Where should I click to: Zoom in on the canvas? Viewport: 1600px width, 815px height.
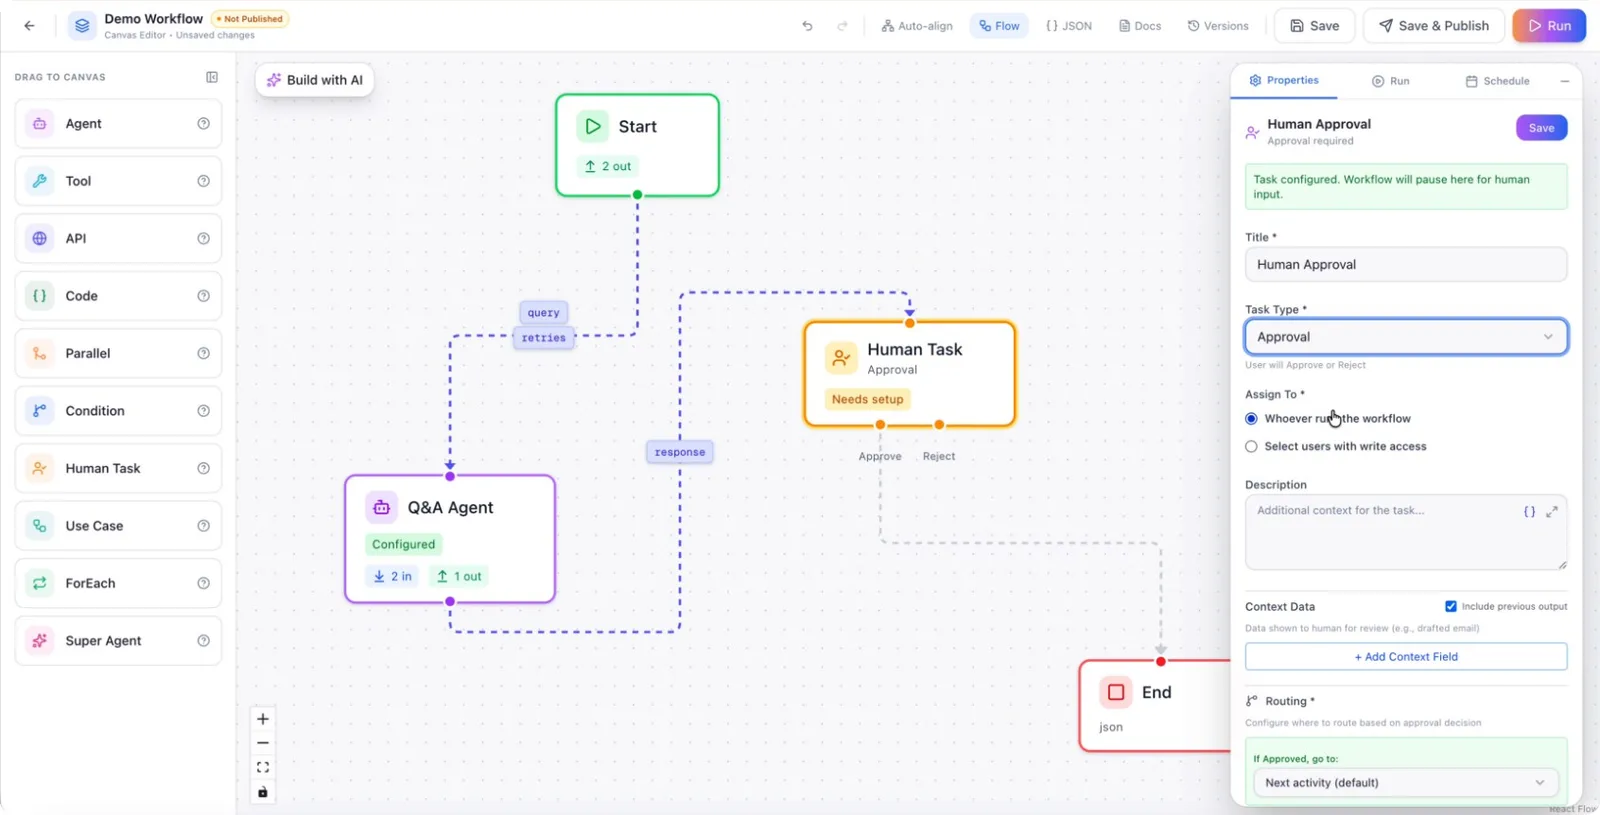click(x=263, y=719)
